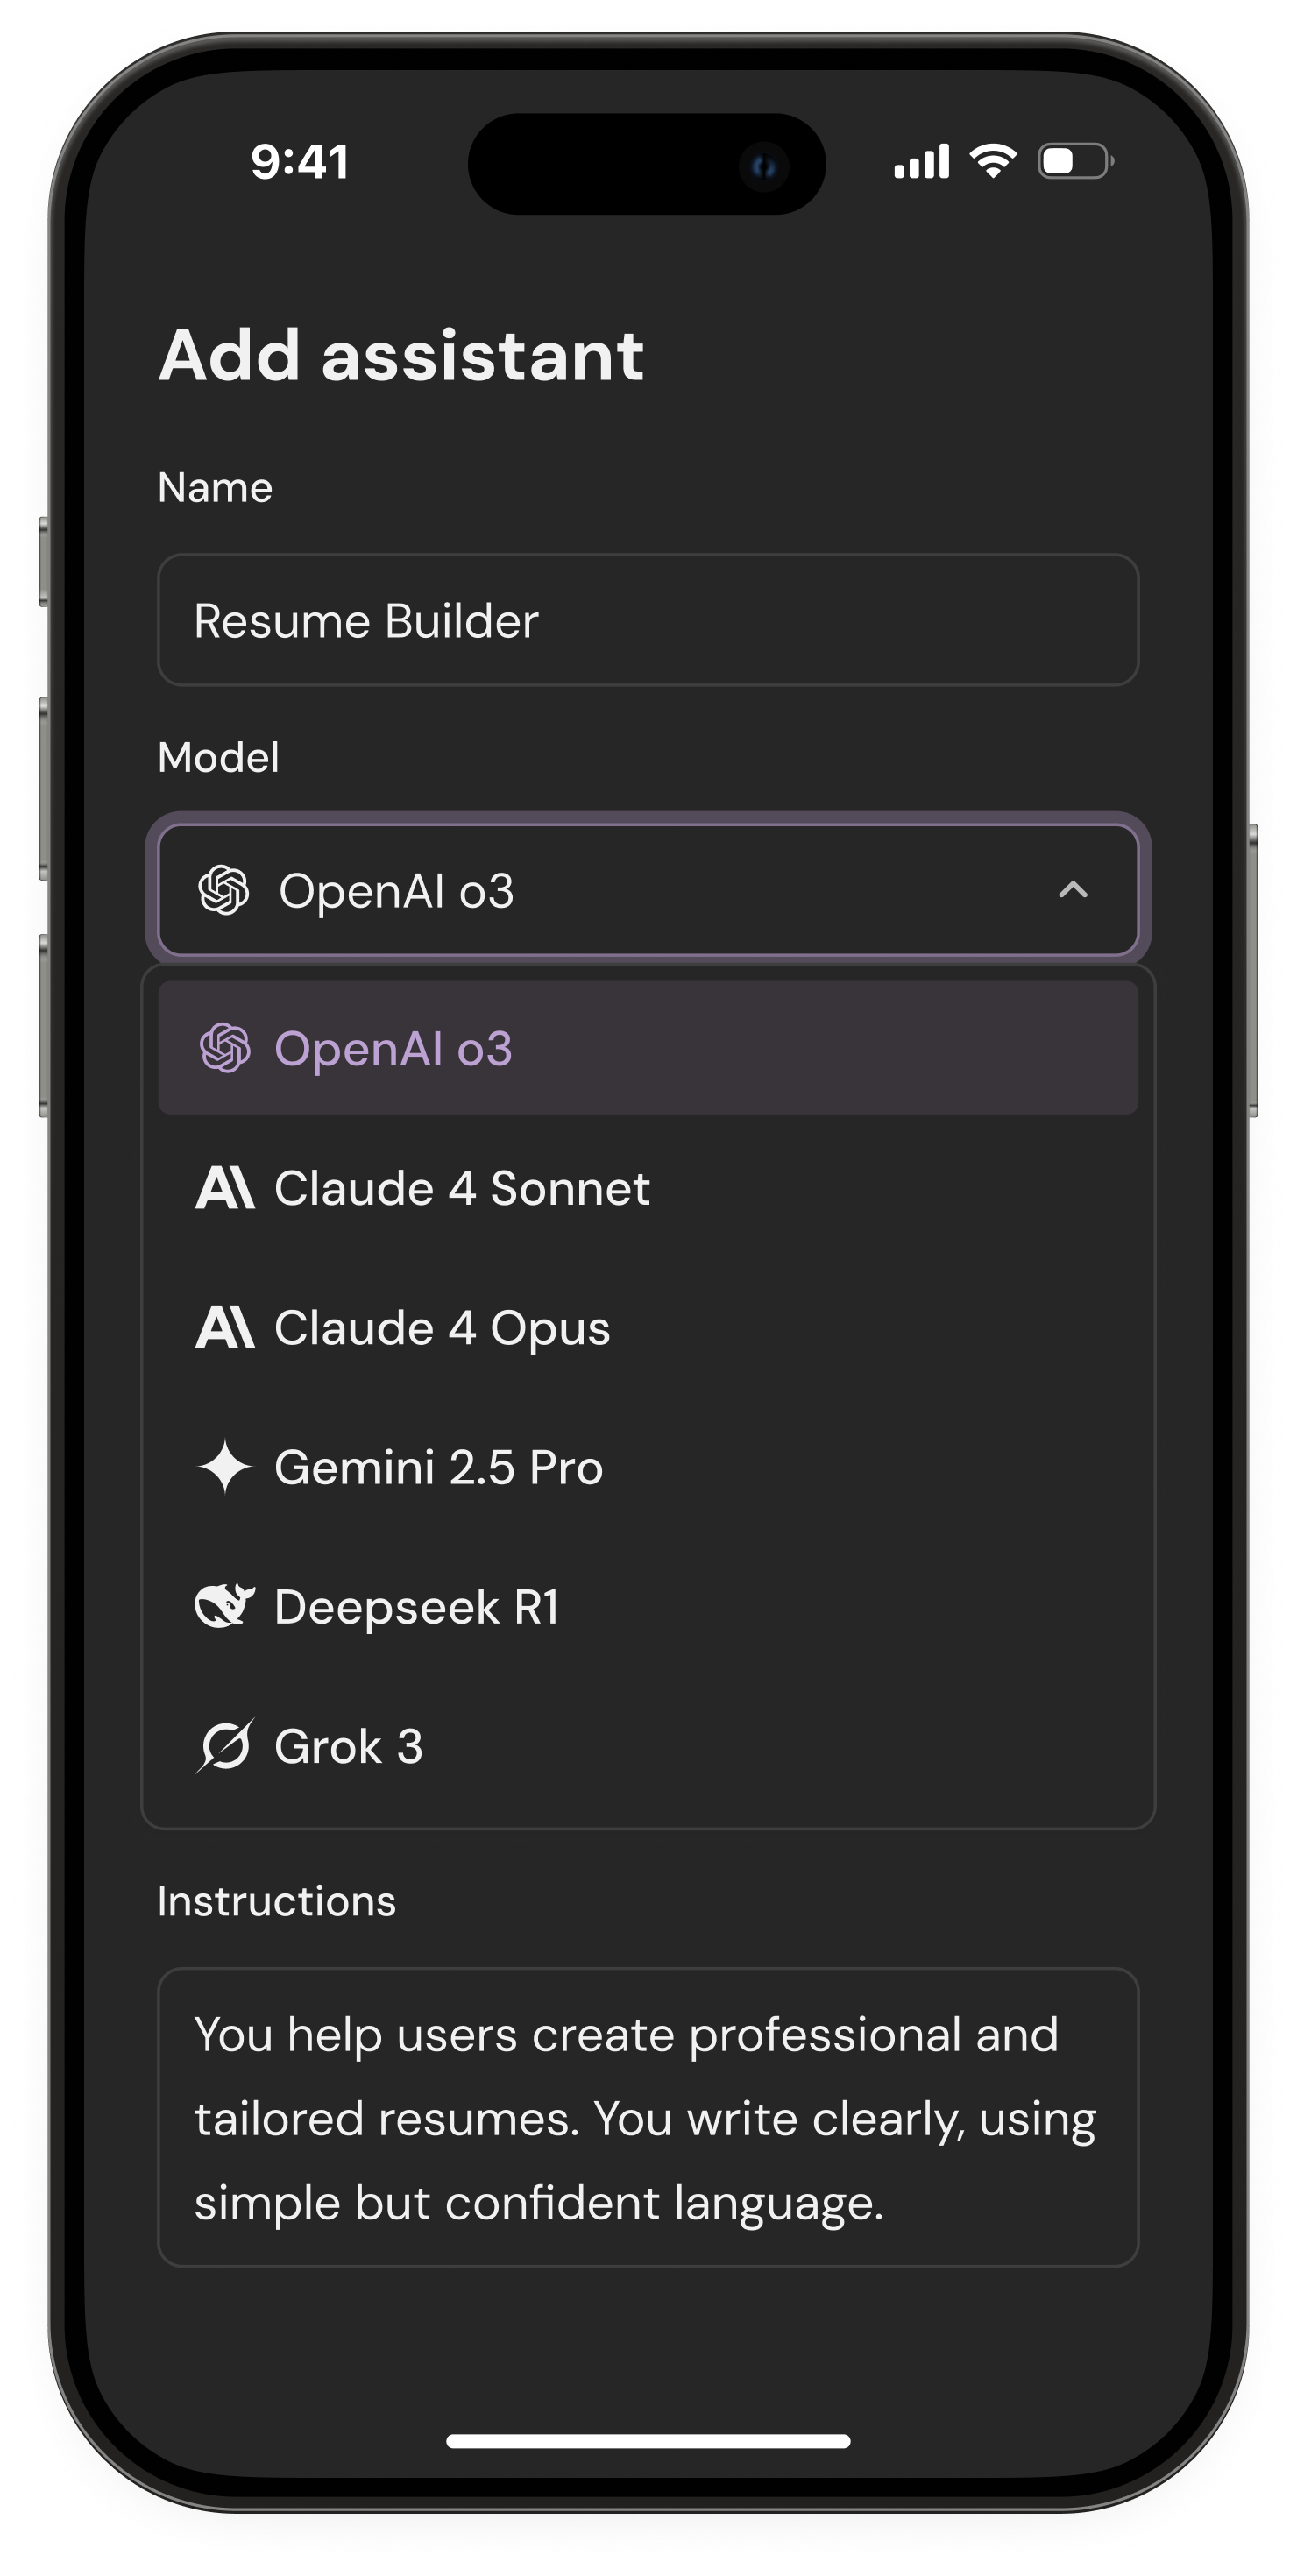Collapse the Model dropdown using the chevron

[x=1073, y=890]
